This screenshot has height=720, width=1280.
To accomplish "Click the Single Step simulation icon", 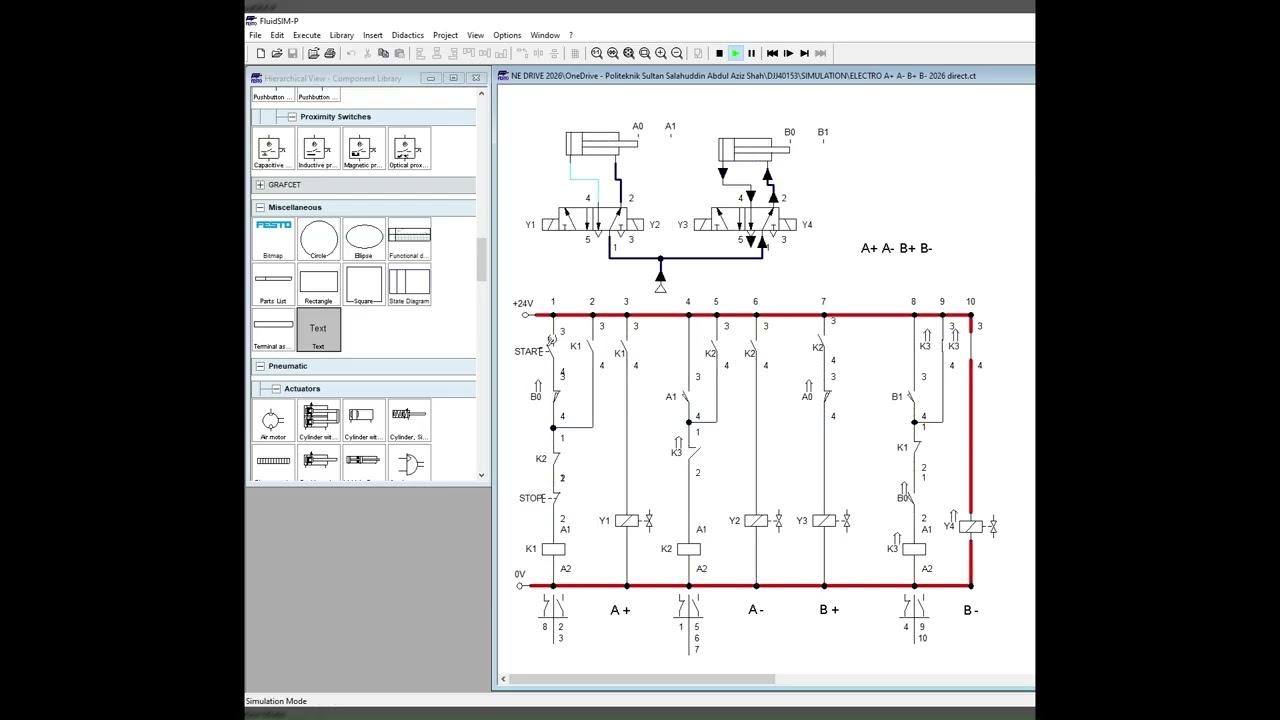I will [x=788, y=53].
